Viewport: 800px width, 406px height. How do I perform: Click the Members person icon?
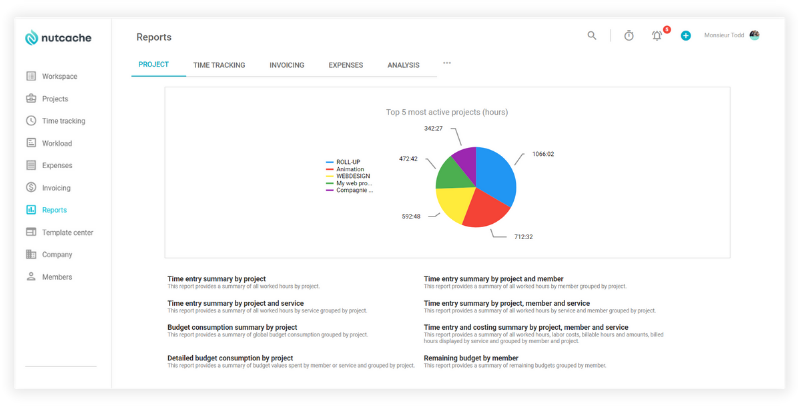(x=31, y=277)
